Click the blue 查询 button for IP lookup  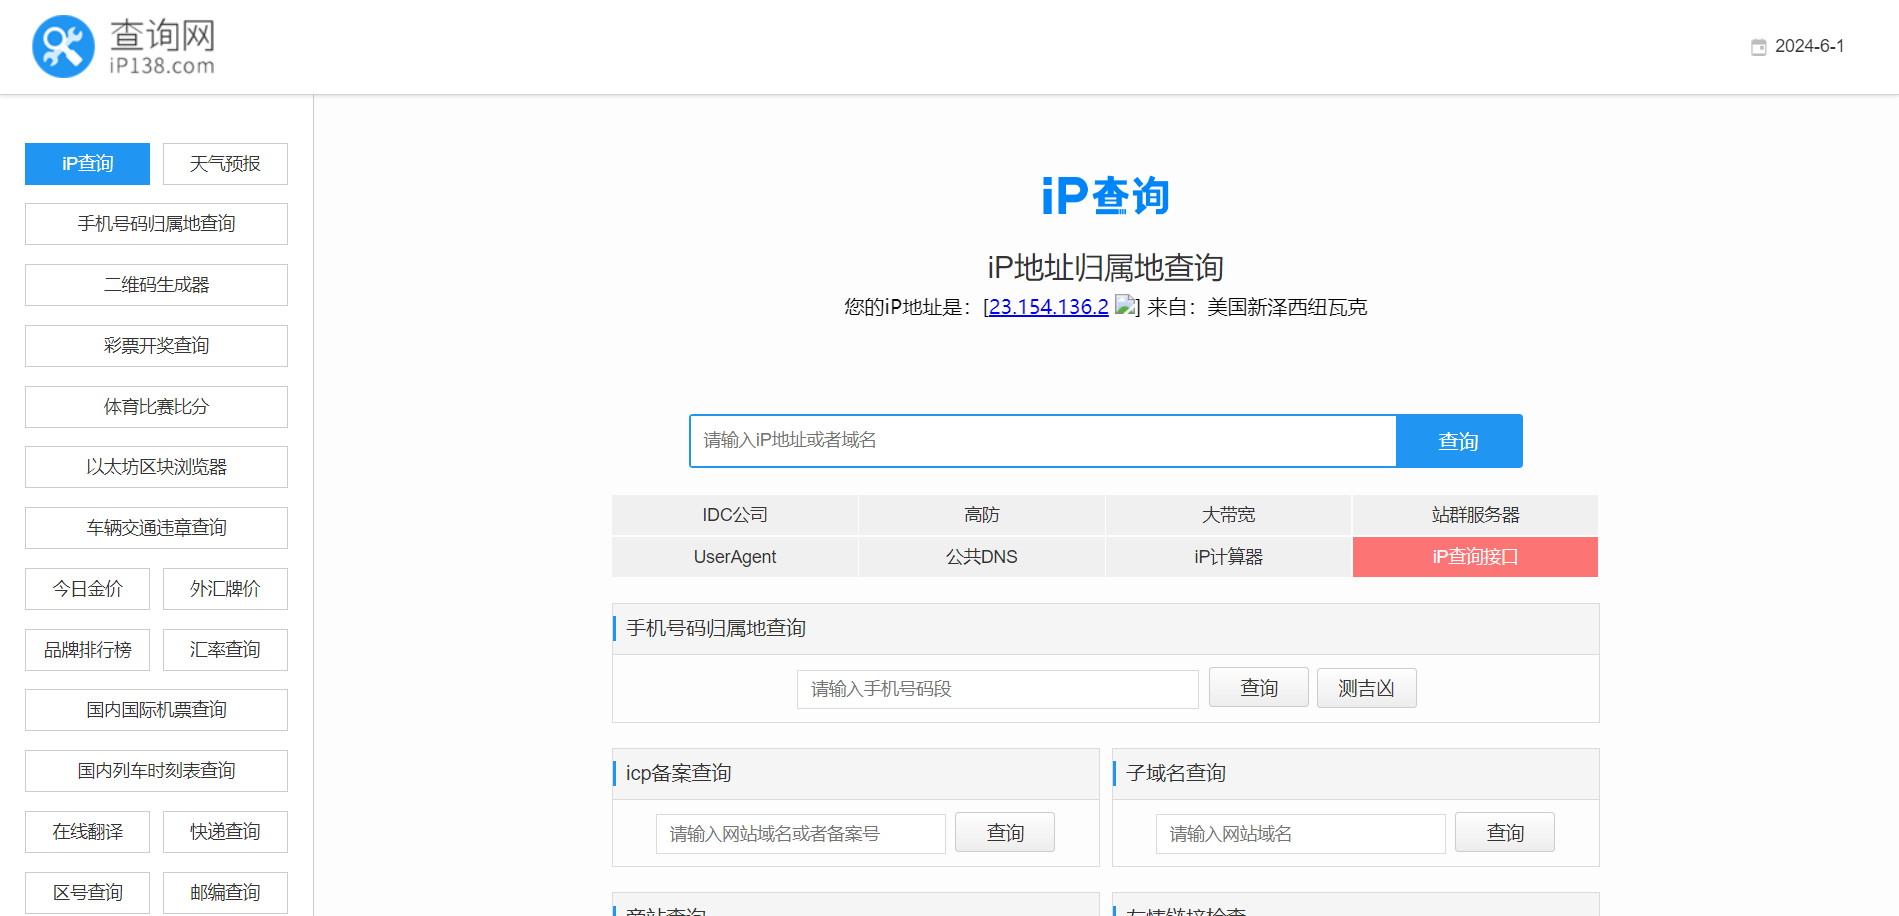(1459, 441)
